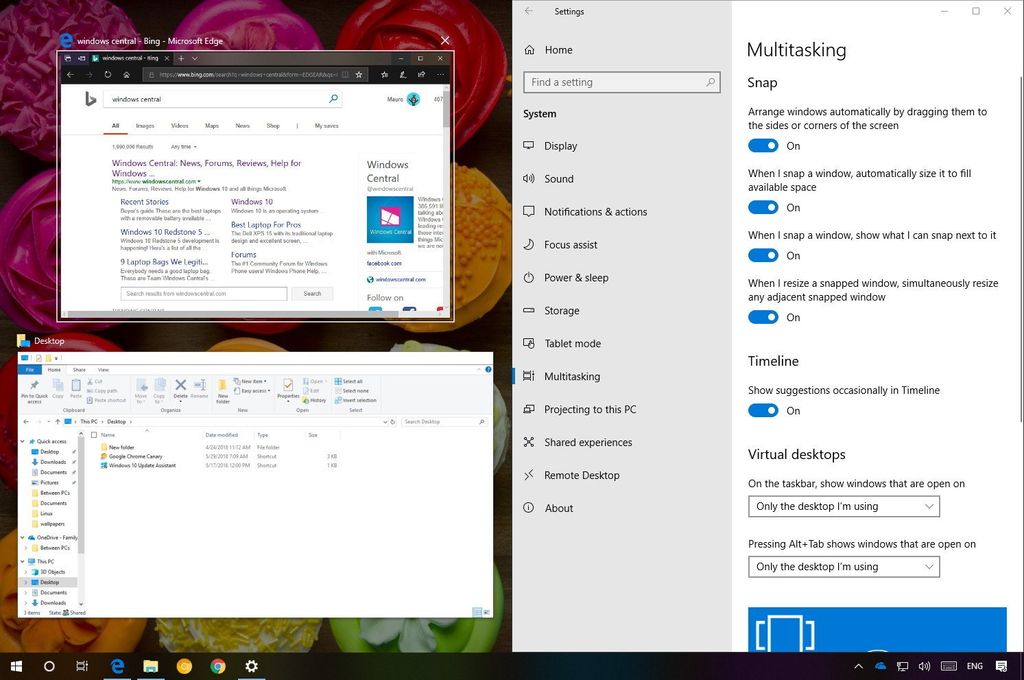
Task: Open the taskbar virtual desktops dropdown
Action: (x=843, y=506)
